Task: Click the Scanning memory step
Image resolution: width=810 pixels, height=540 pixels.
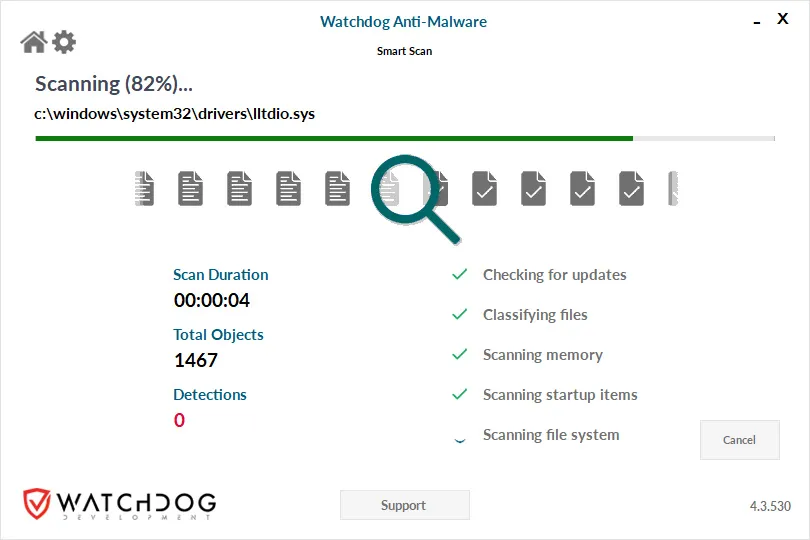Action: point(543,355)
